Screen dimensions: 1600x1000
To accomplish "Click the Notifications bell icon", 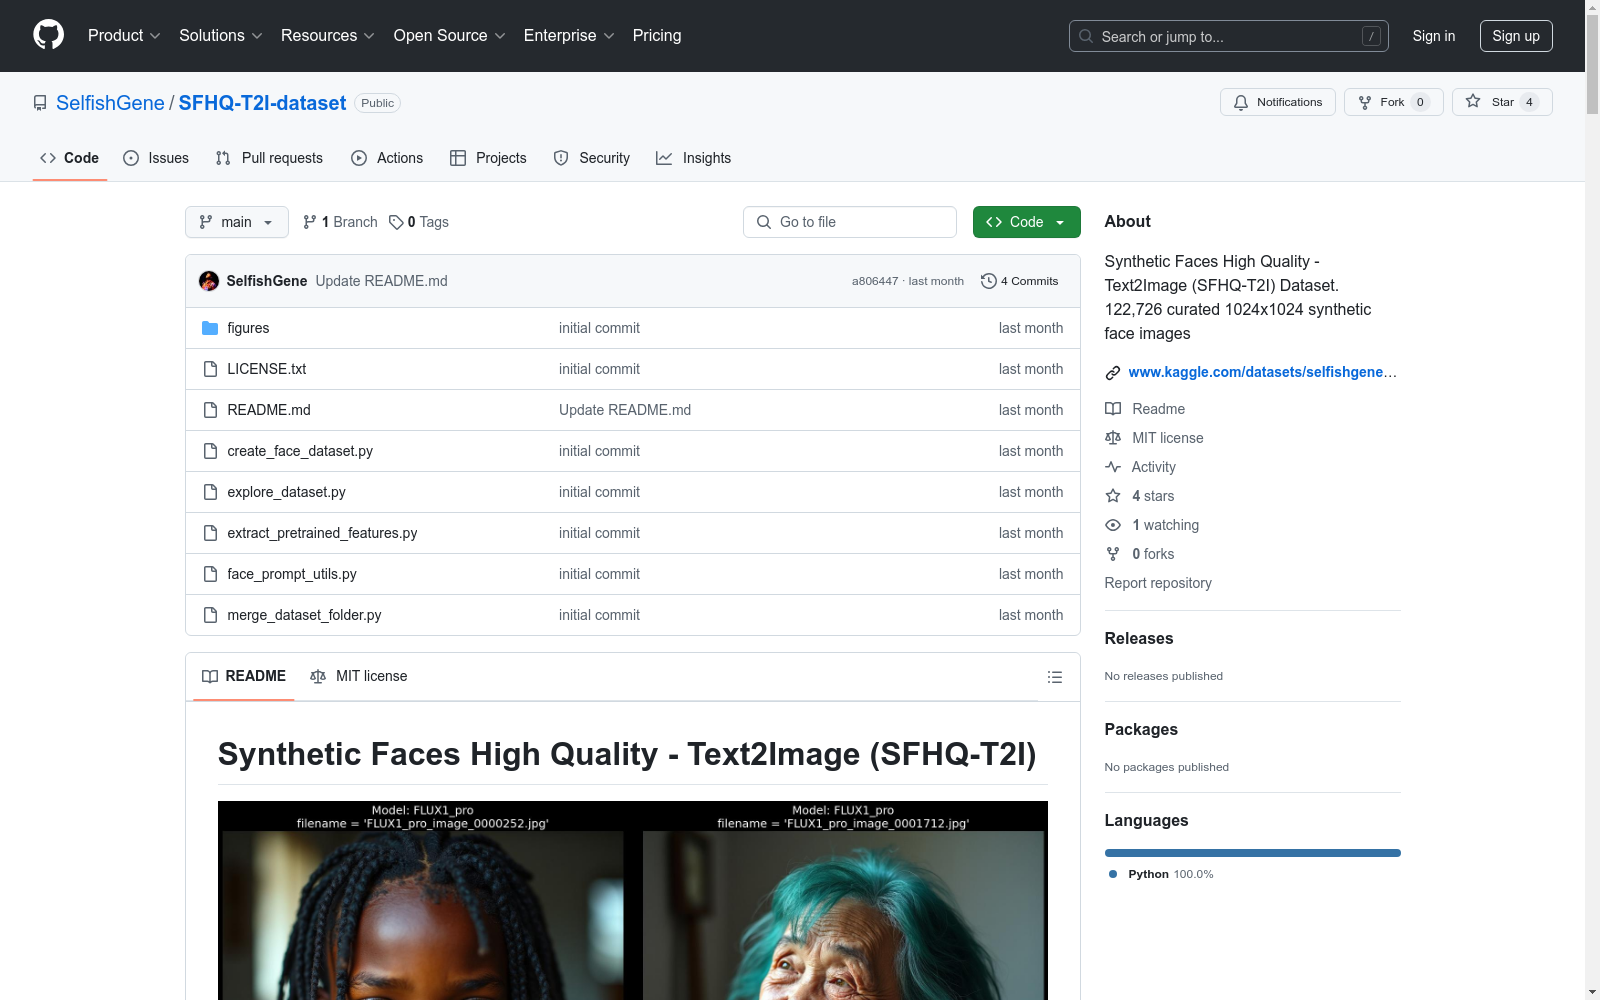I will (1241, 102).
